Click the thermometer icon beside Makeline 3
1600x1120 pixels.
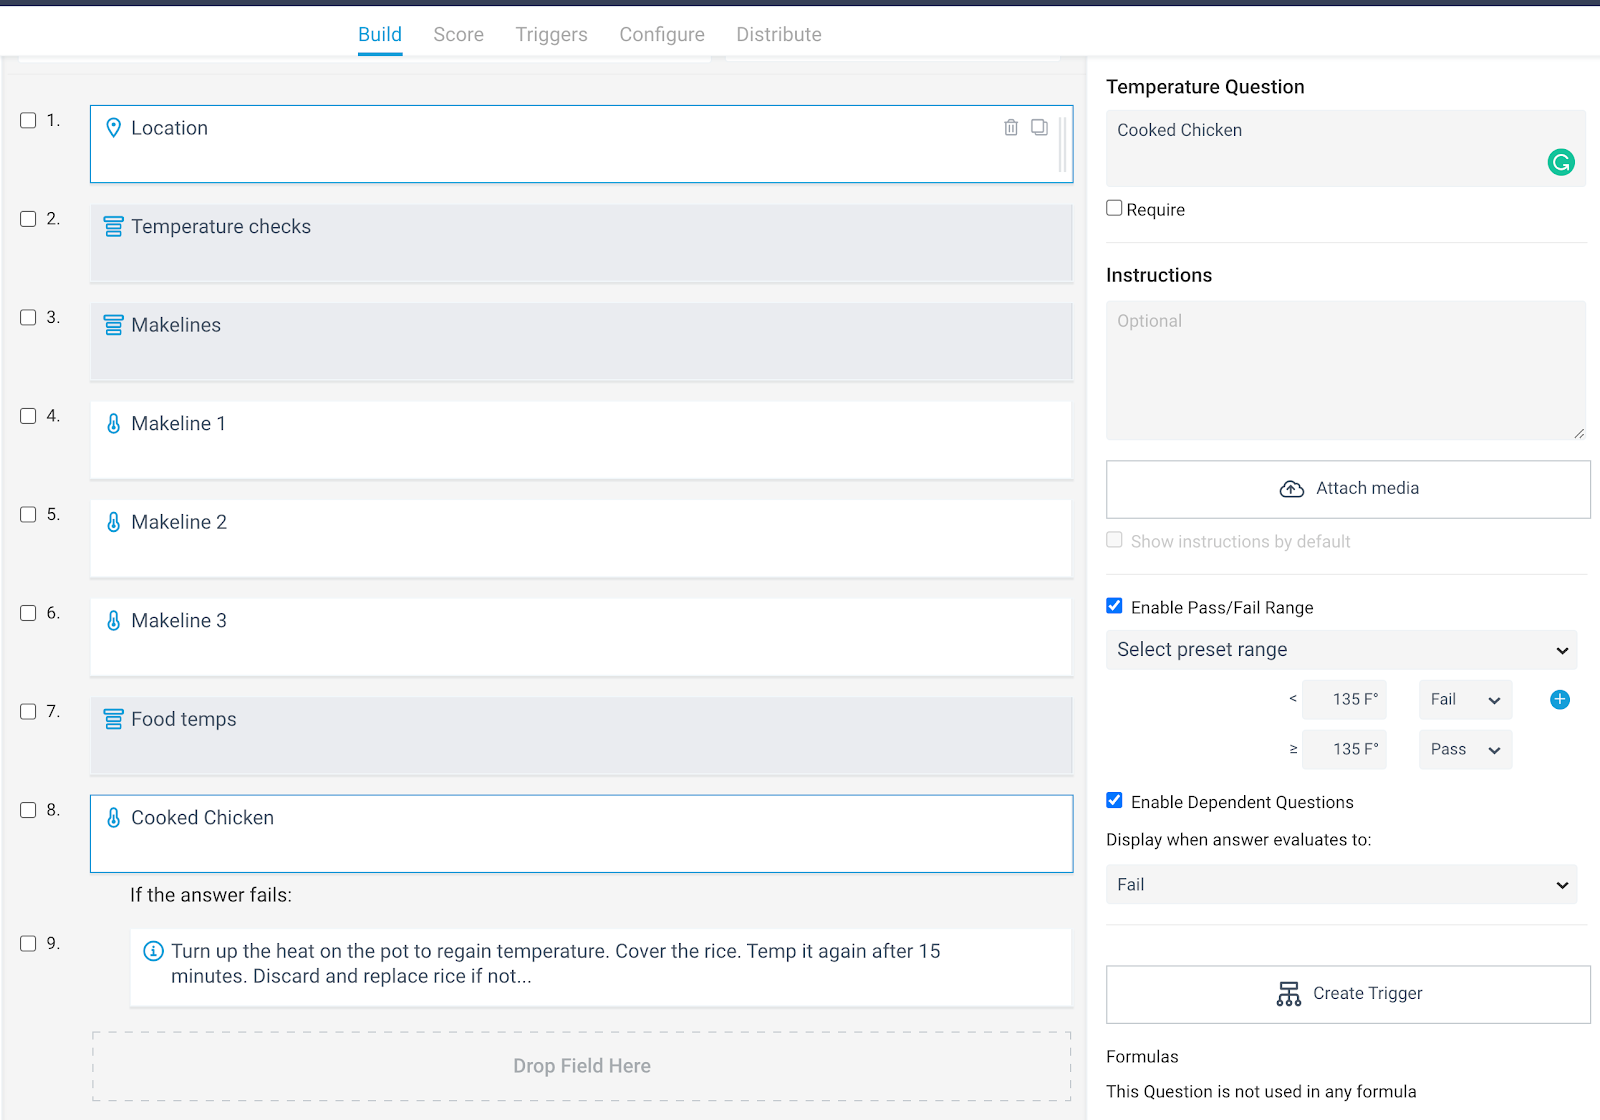(114, 621)
